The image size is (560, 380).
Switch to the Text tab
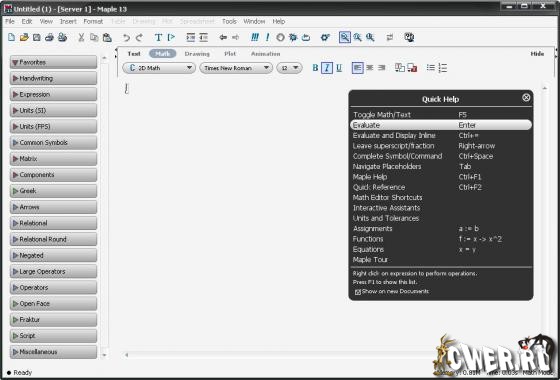(134, 54)
